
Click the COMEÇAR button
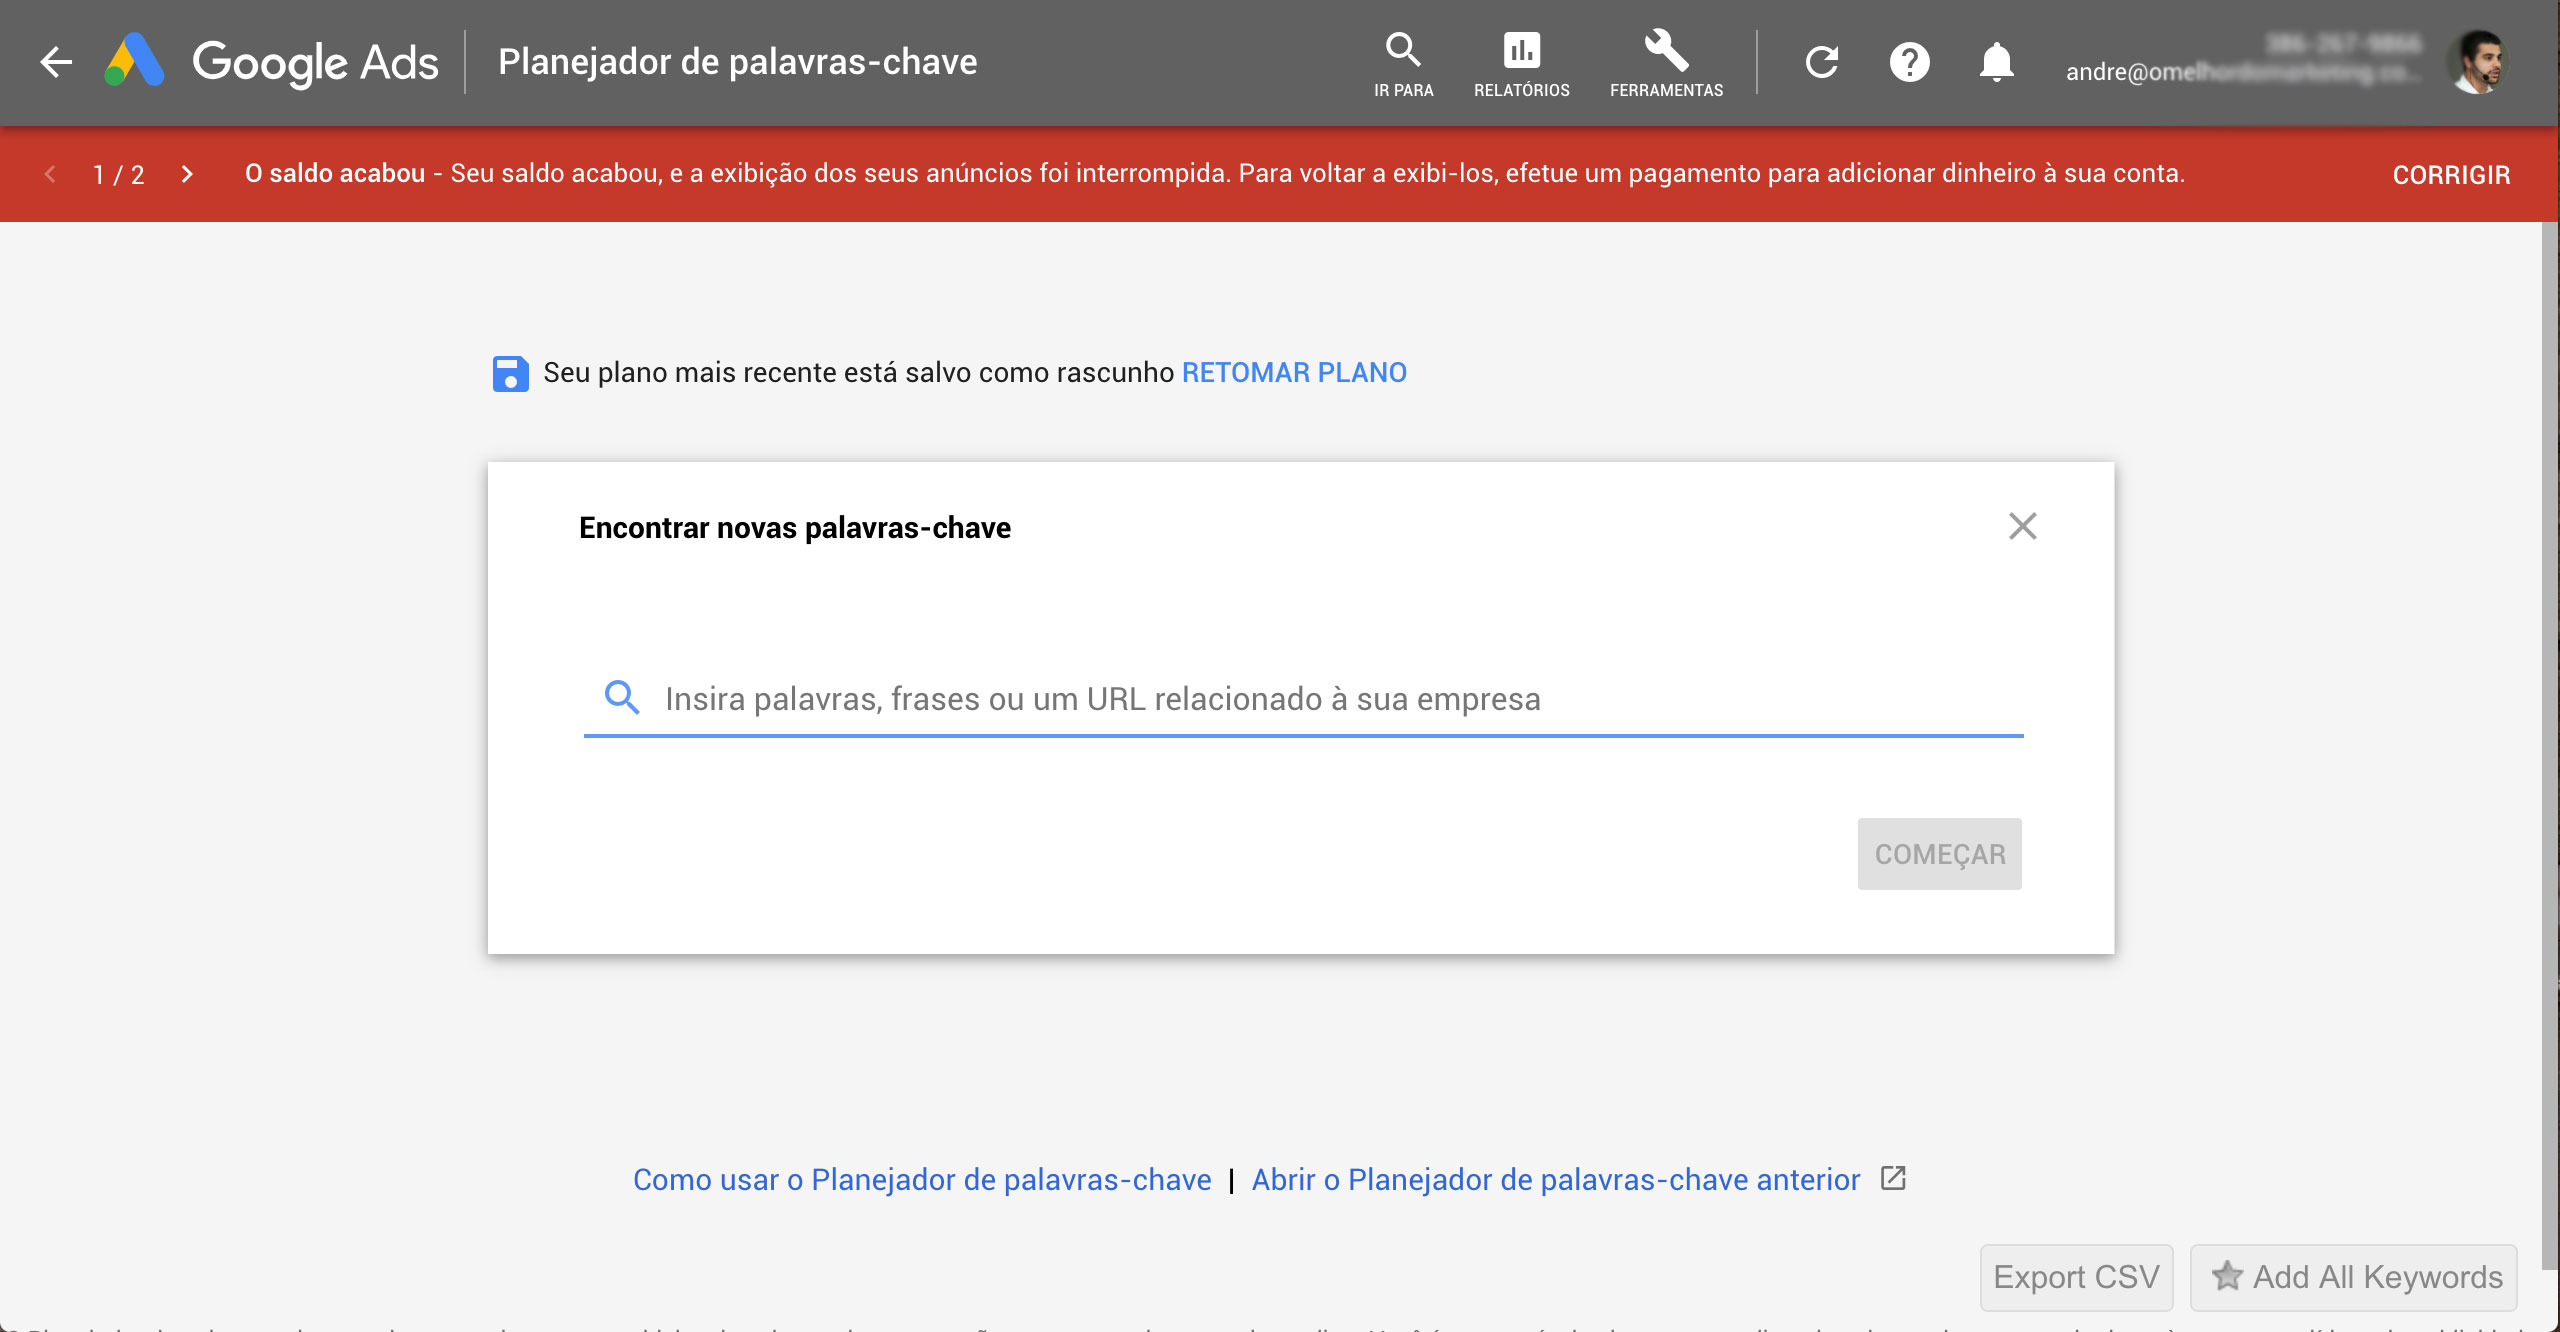[1939, 854]
